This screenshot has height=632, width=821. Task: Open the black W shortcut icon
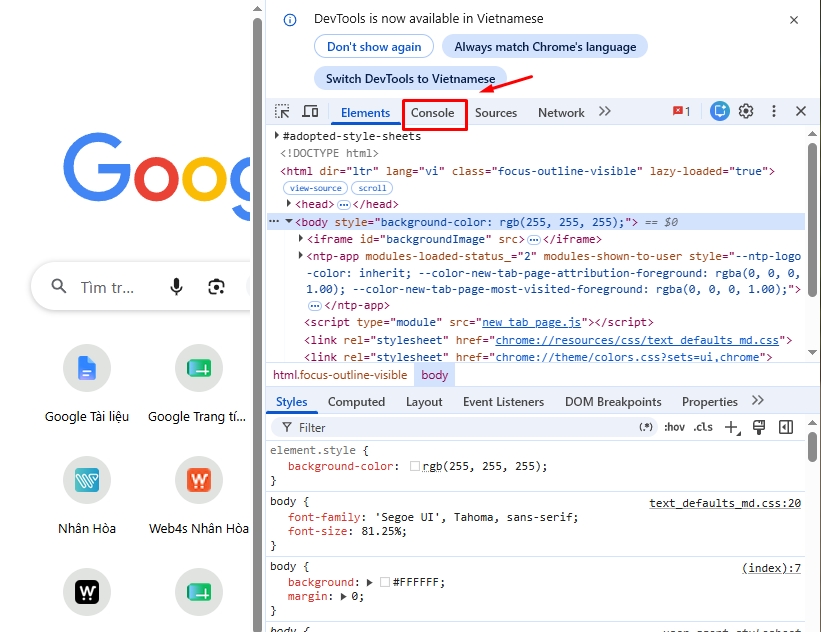pos(87,592)
